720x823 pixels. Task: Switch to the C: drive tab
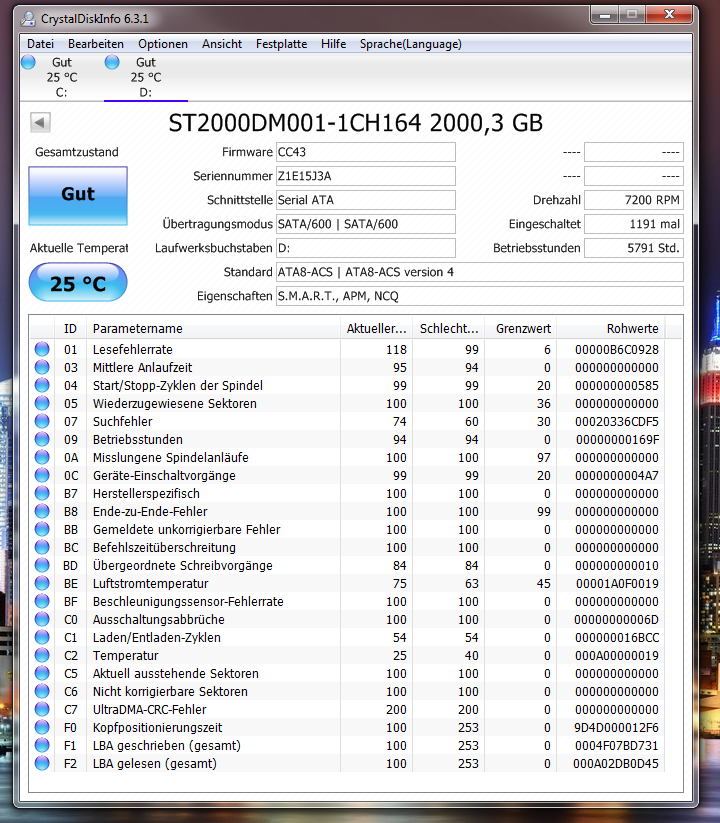click(61, 77)
